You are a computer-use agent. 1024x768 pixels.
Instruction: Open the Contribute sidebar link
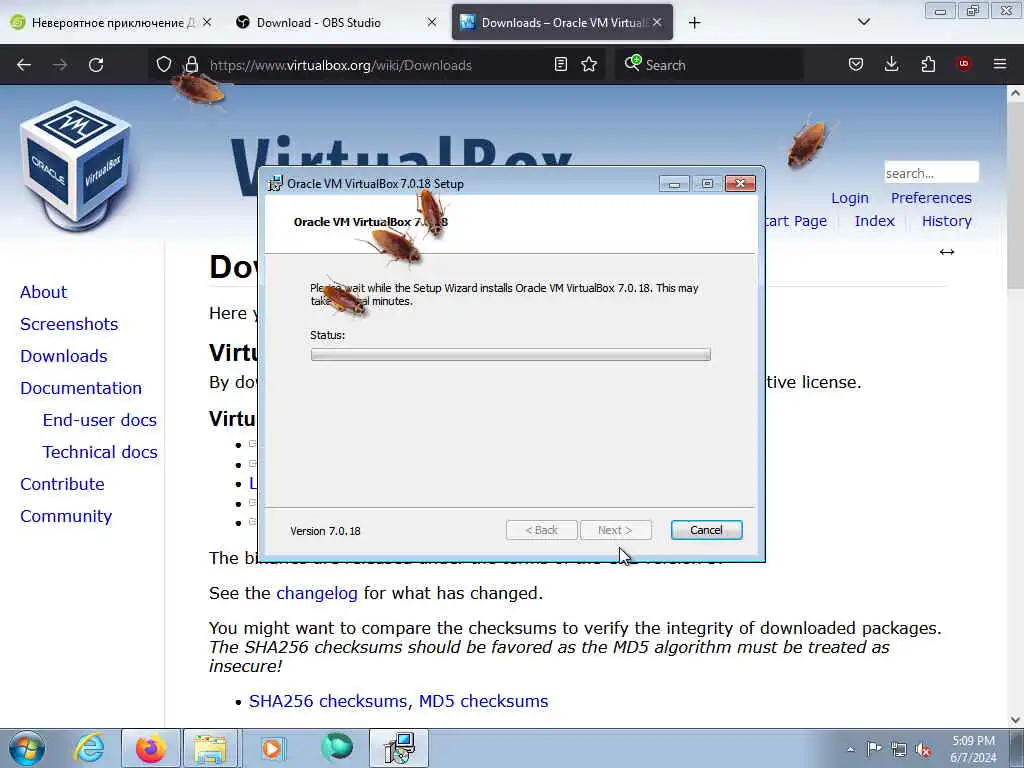[63, 484]
